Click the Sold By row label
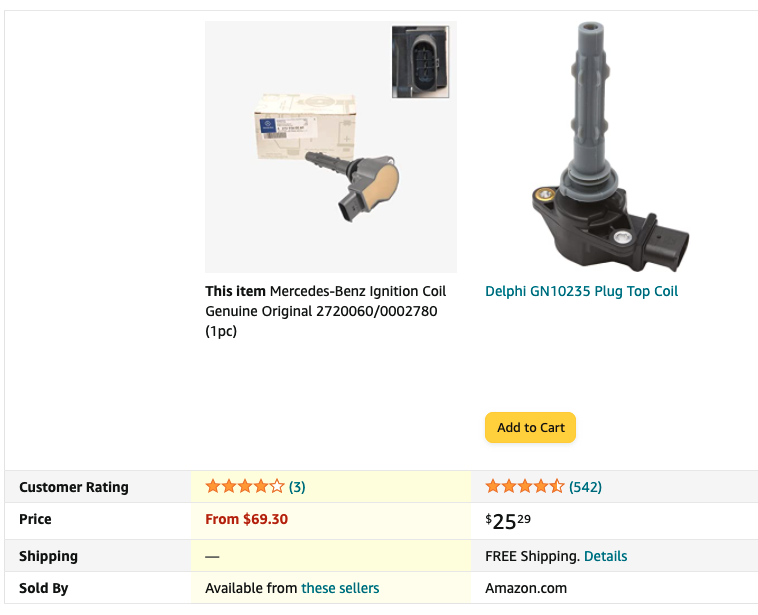Viewport: 758px width, 615px height. coord(44,588)
